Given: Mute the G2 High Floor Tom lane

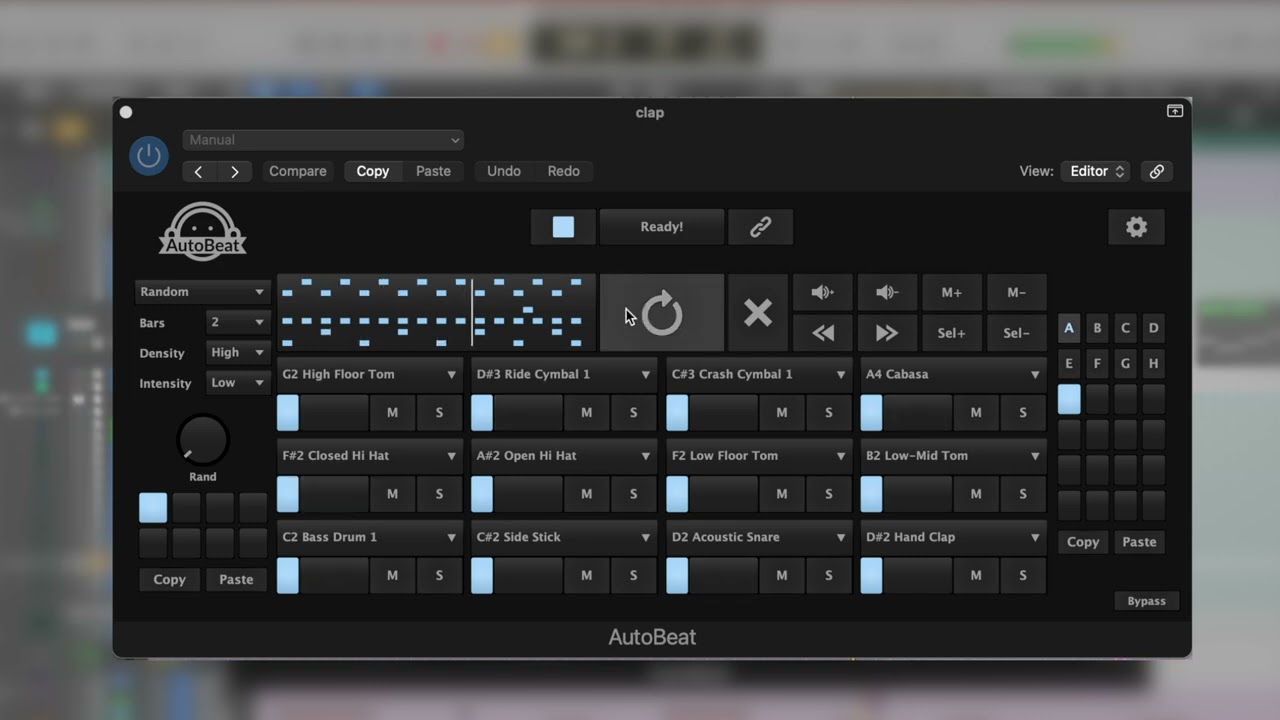Looking at the screenshot, I should pyautogui.click(x=392, y=412).
